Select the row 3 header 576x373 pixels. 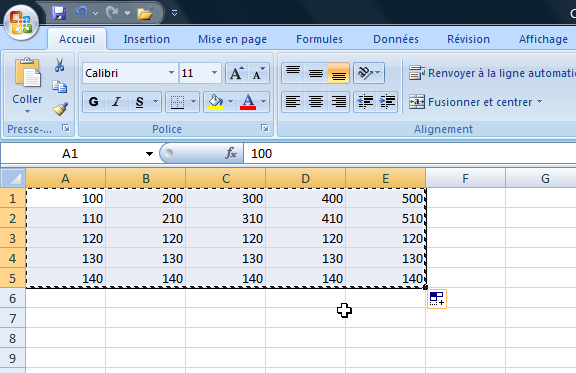click(x=13, y=238)
